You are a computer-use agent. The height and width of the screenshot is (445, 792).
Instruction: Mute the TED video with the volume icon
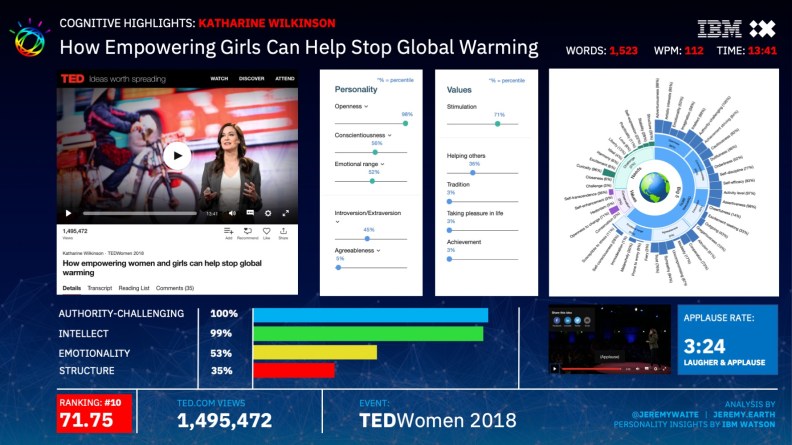click(232, 213)
